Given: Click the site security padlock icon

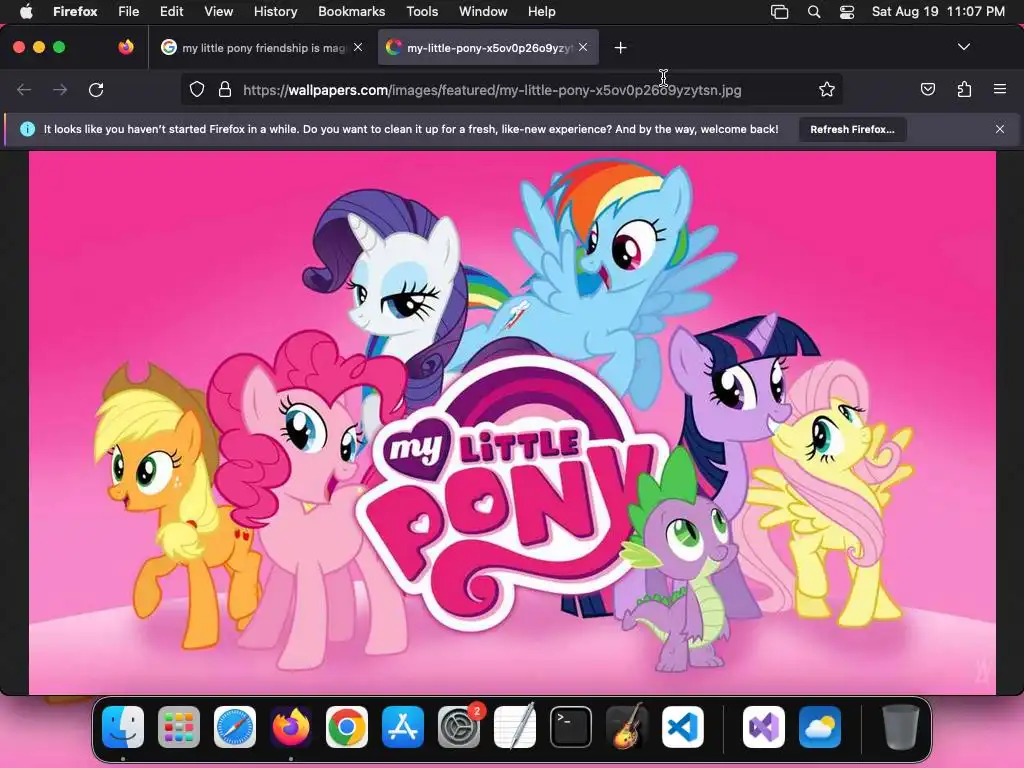Looking at the screenshot, I should (x=225, y=89).
